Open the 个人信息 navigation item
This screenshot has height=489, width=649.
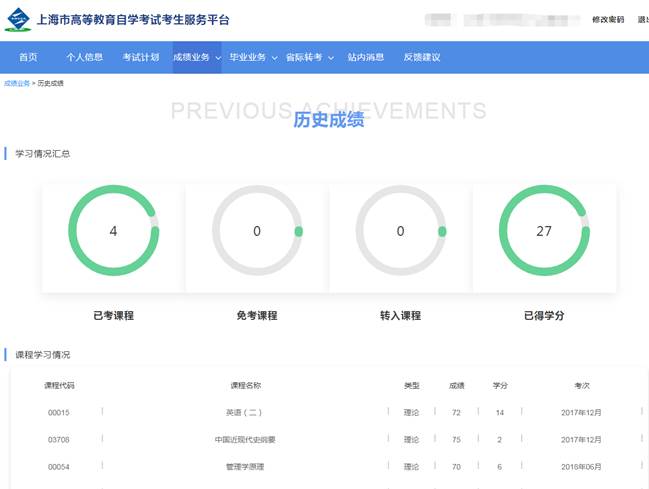(84, 57)
